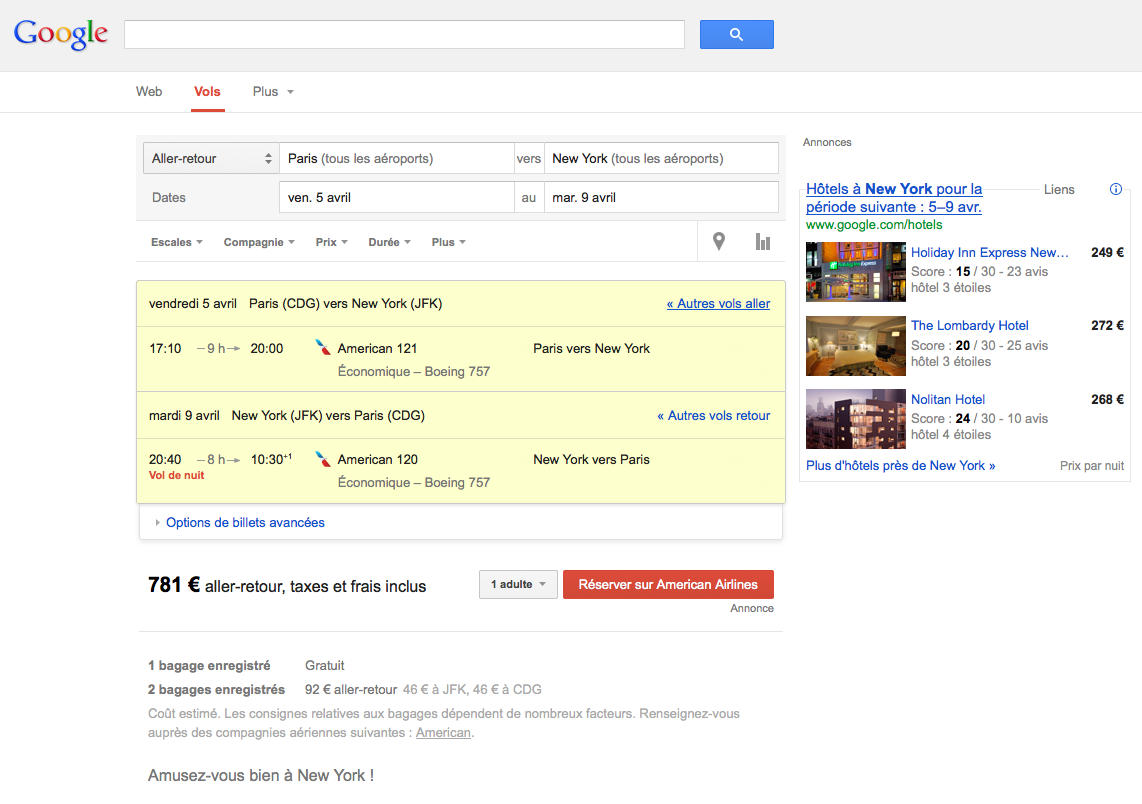Expand the Compagnie filter dropdown
This screenshot has width=1142, height=804.
tap(259, 242)
